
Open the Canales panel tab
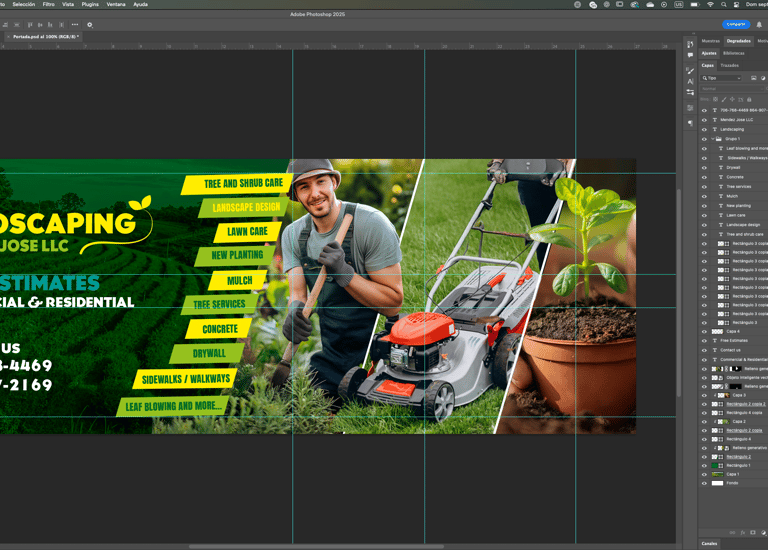(x=709, y=544)
